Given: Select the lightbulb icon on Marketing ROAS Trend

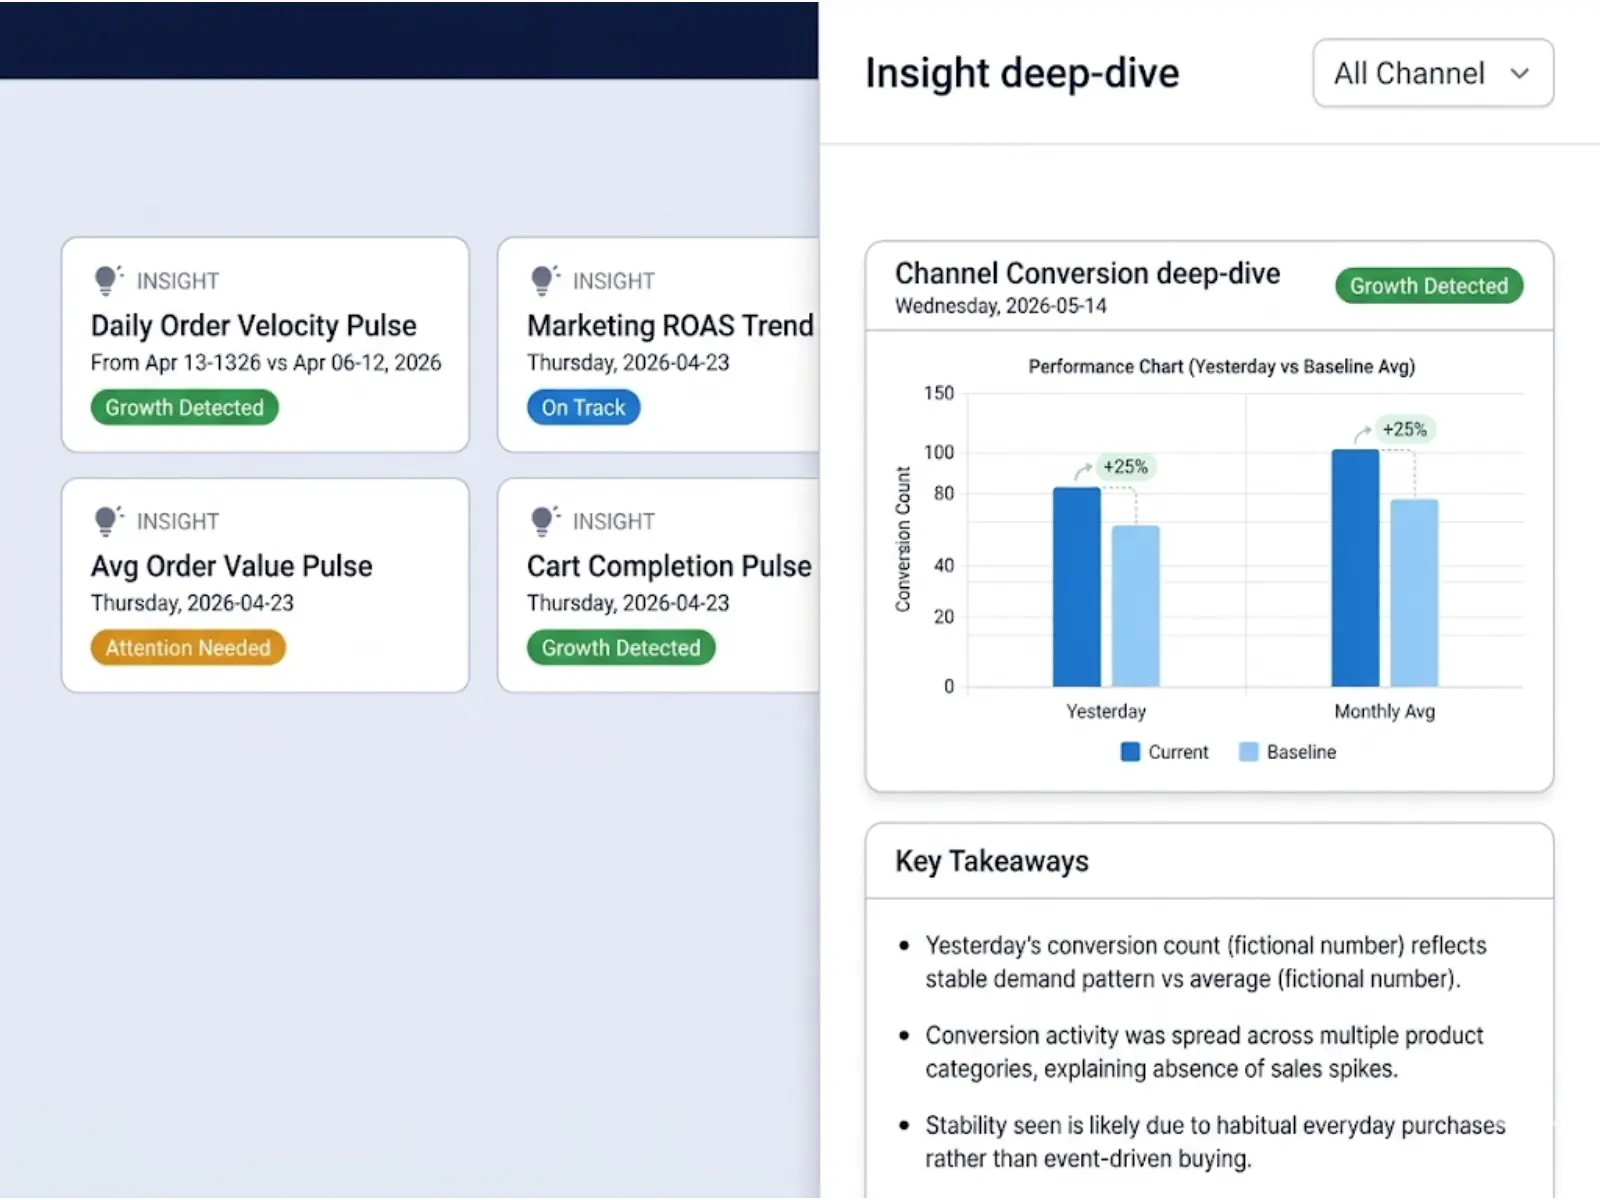Looking at the screenshot, I should [x=544, y=278].
